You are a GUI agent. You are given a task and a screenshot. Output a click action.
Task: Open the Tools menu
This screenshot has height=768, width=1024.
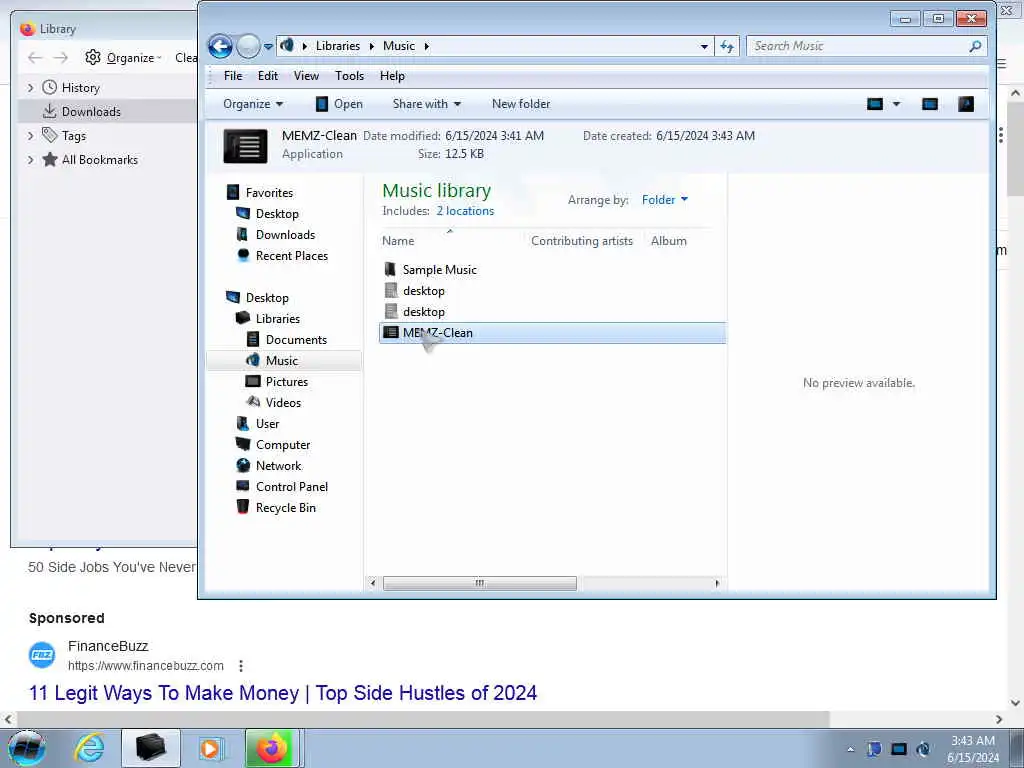coord(349,76)
